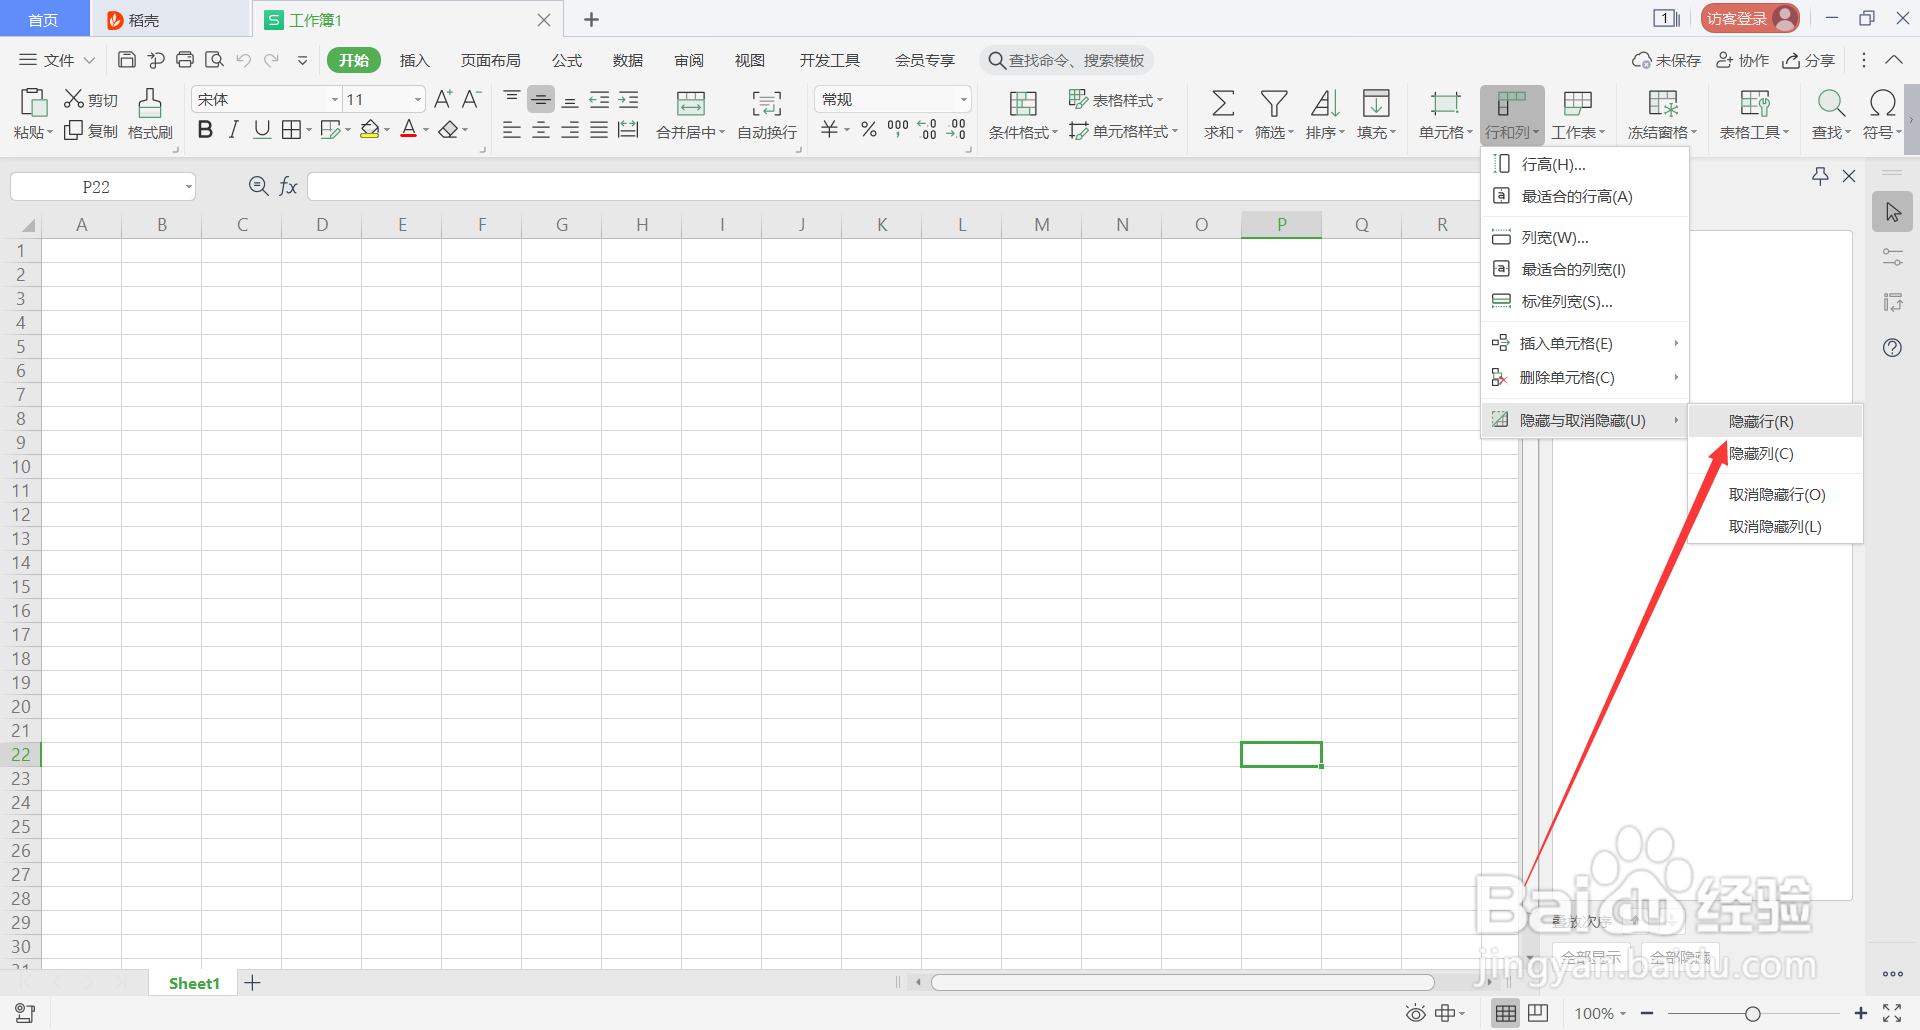
Task: Toggle Auto Wrap (自动换行)
Action: (x=767, y=114)
